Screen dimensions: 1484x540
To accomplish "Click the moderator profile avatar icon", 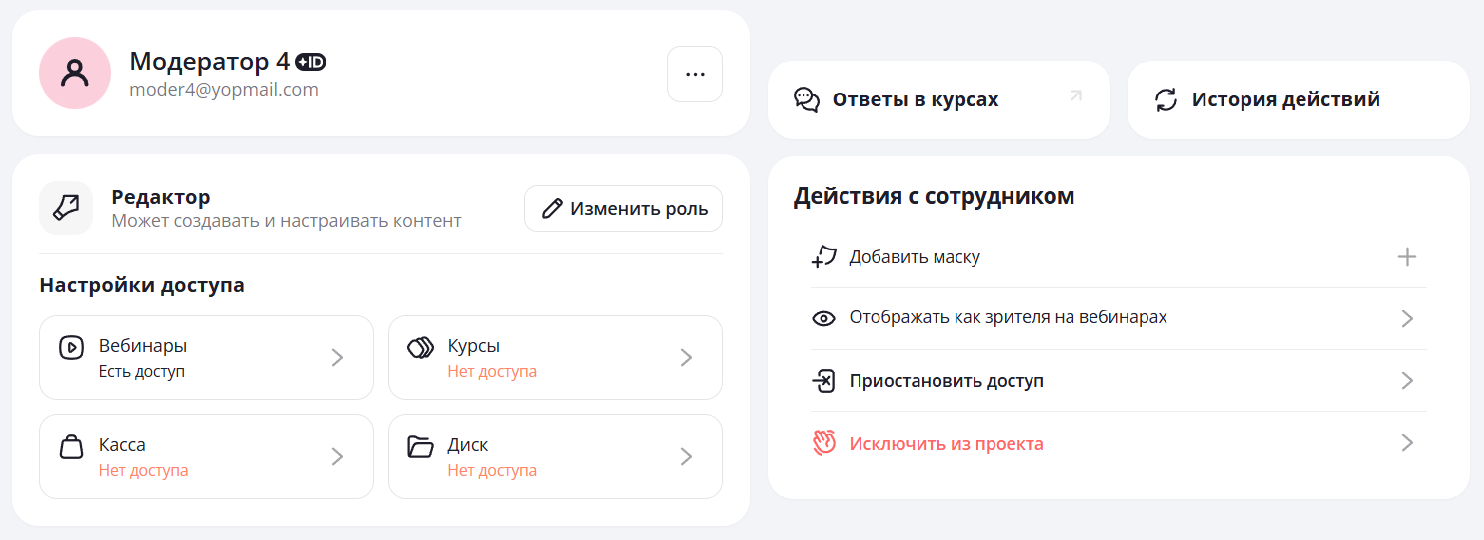I will 75,73.
